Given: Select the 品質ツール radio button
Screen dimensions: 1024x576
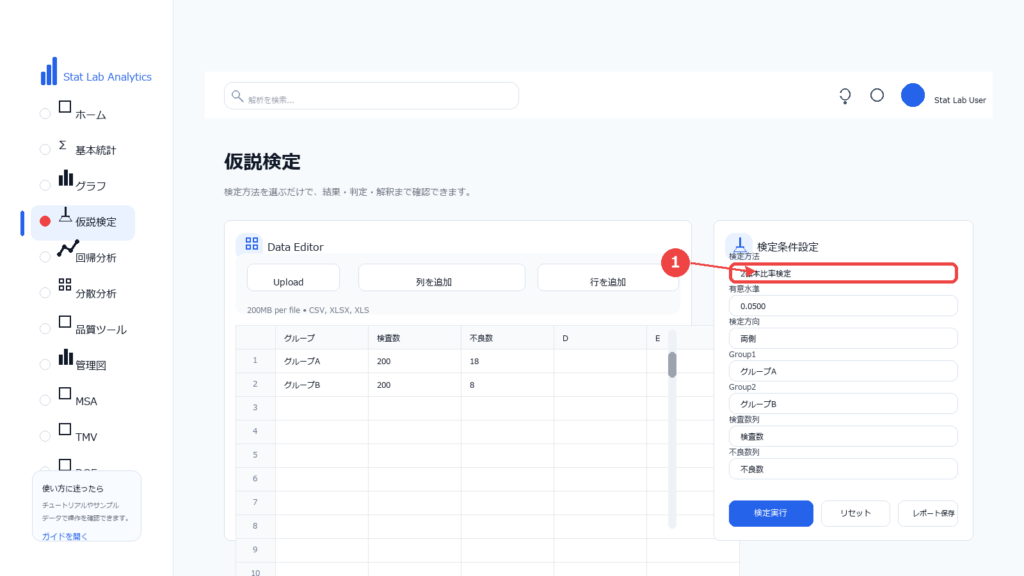Looking at the screenshot, I should [45, 329].
